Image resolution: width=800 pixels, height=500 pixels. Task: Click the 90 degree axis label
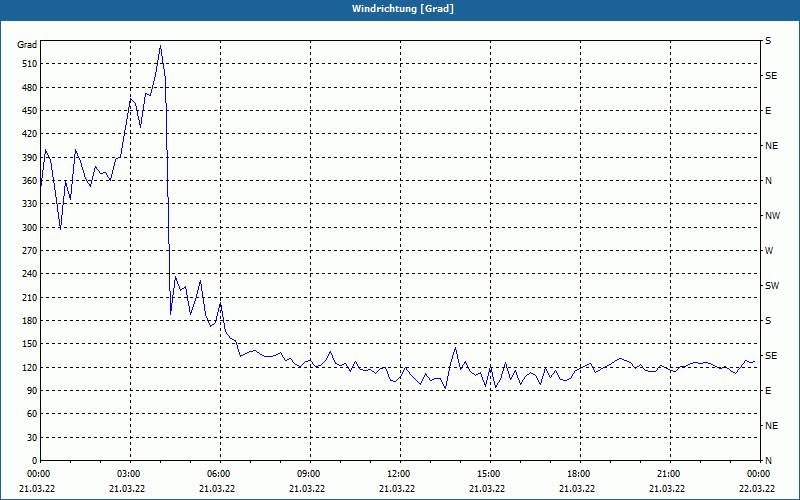click(x=32, y=391)
